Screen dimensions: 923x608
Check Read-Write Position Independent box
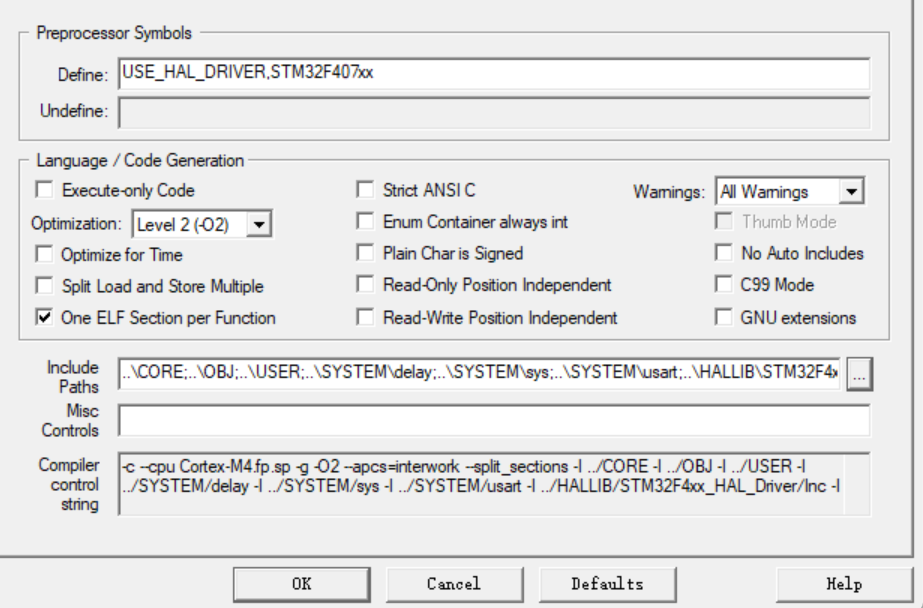coord(365,318)
